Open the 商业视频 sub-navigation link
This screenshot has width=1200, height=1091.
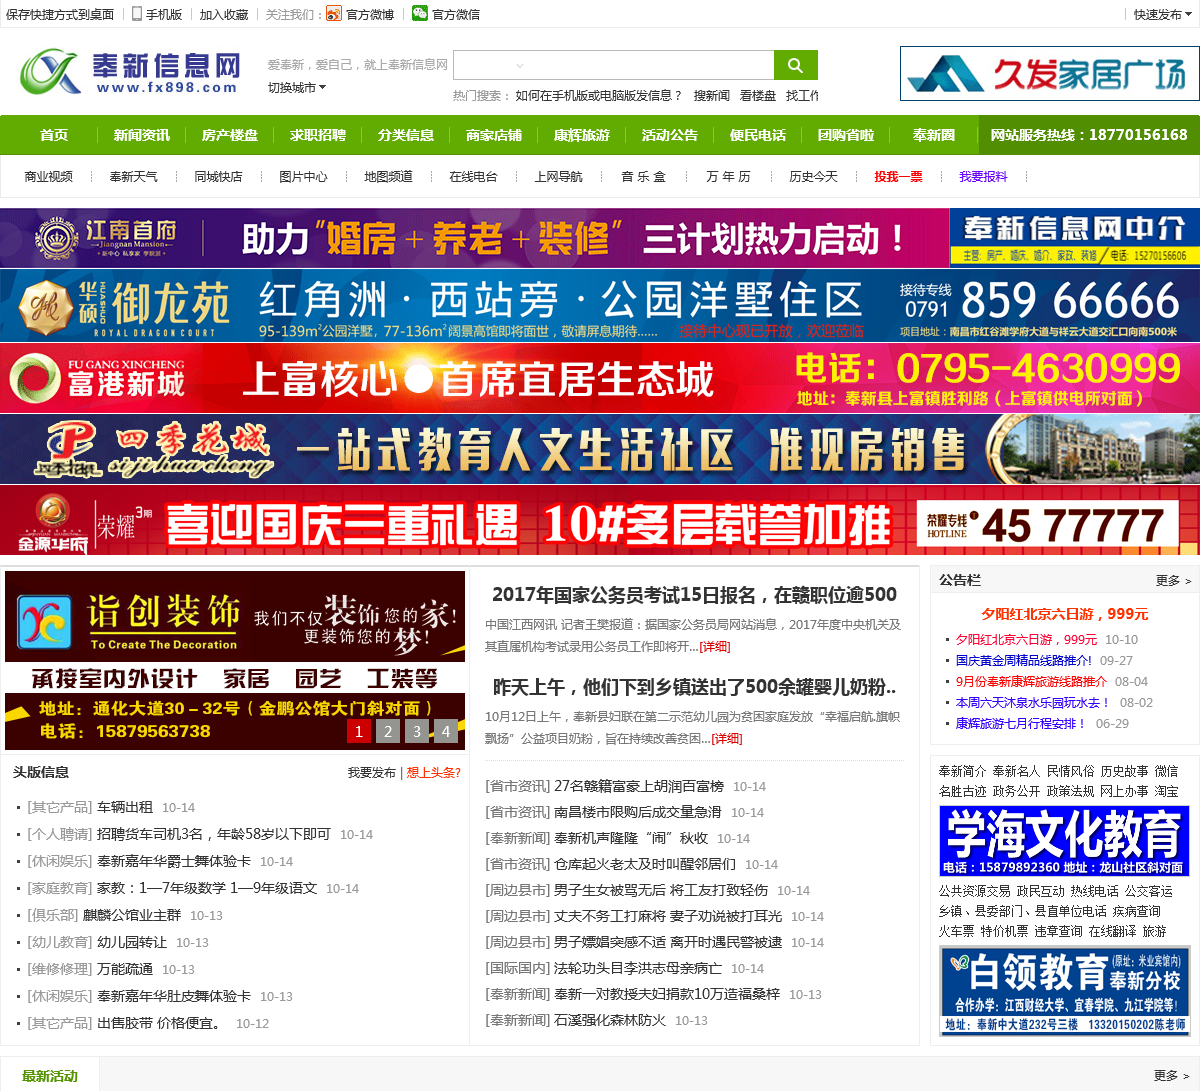point(48,176)
